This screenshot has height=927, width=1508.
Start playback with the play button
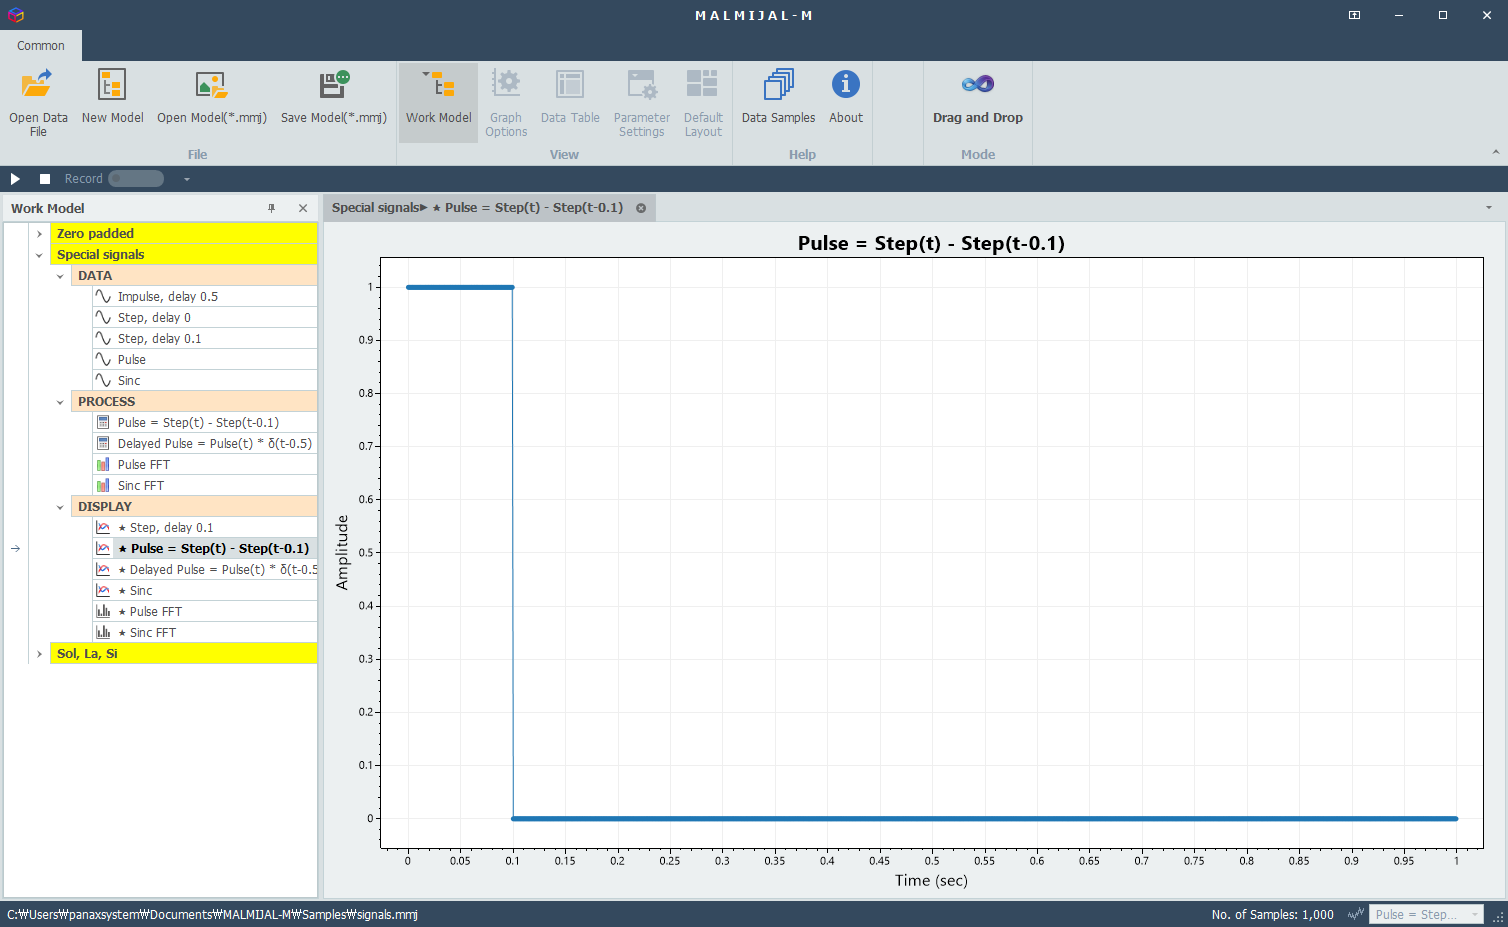(x=15, y=179)
